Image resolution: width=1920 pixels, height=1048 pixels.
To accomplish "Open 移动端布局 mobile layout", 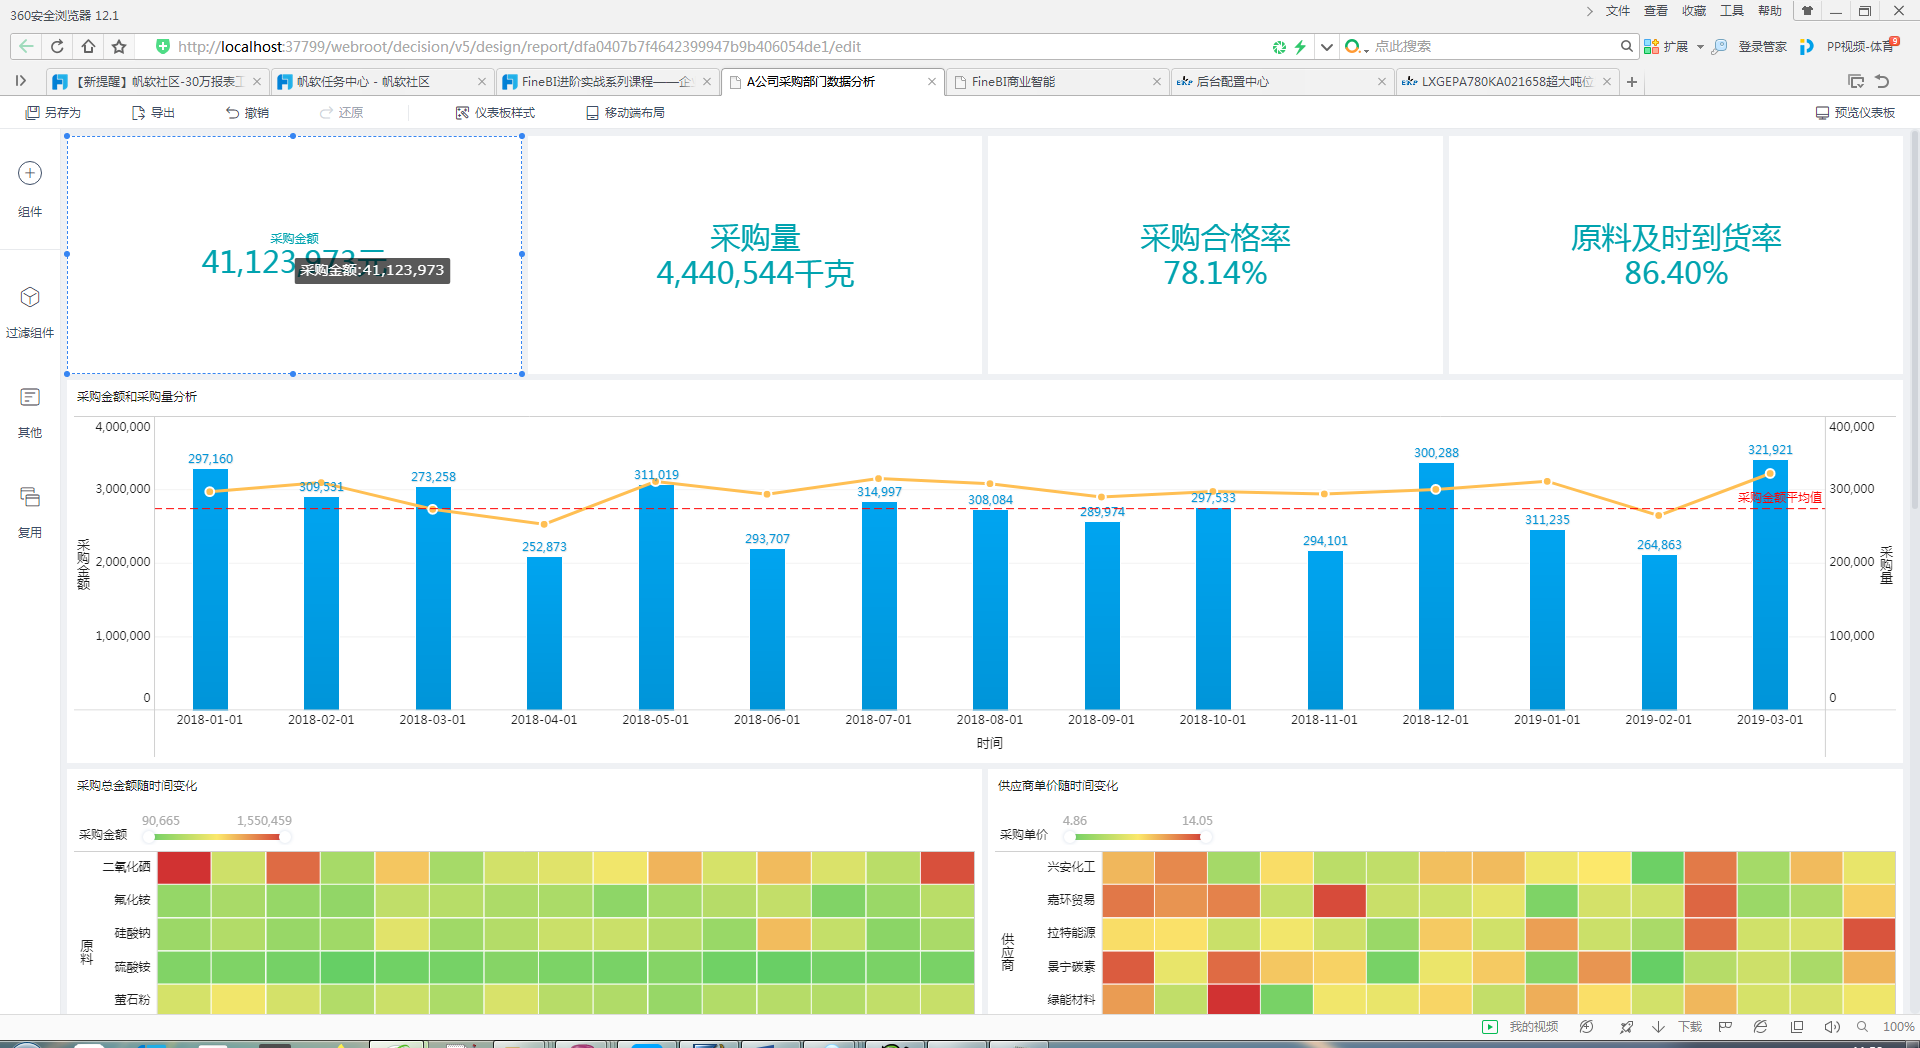I will (625, 113).
